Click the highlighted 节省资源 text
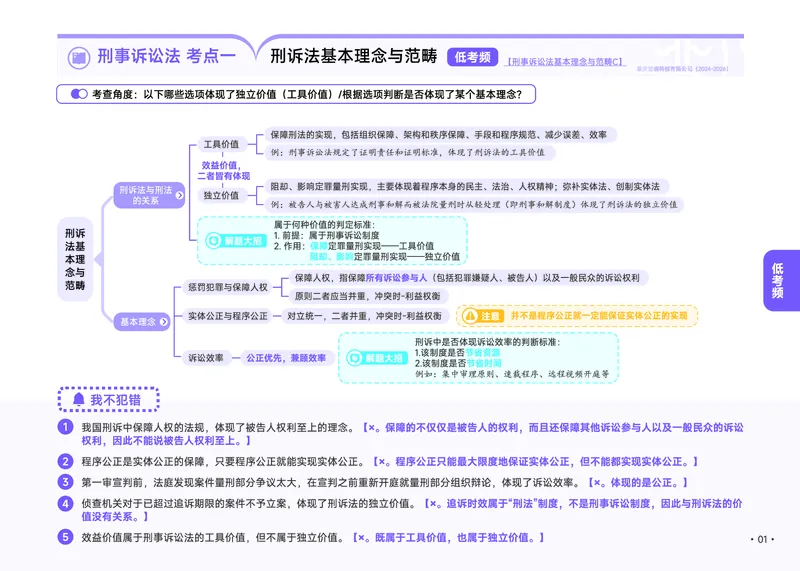Viewport: 800px width, 571px height. tap(483, 353)
